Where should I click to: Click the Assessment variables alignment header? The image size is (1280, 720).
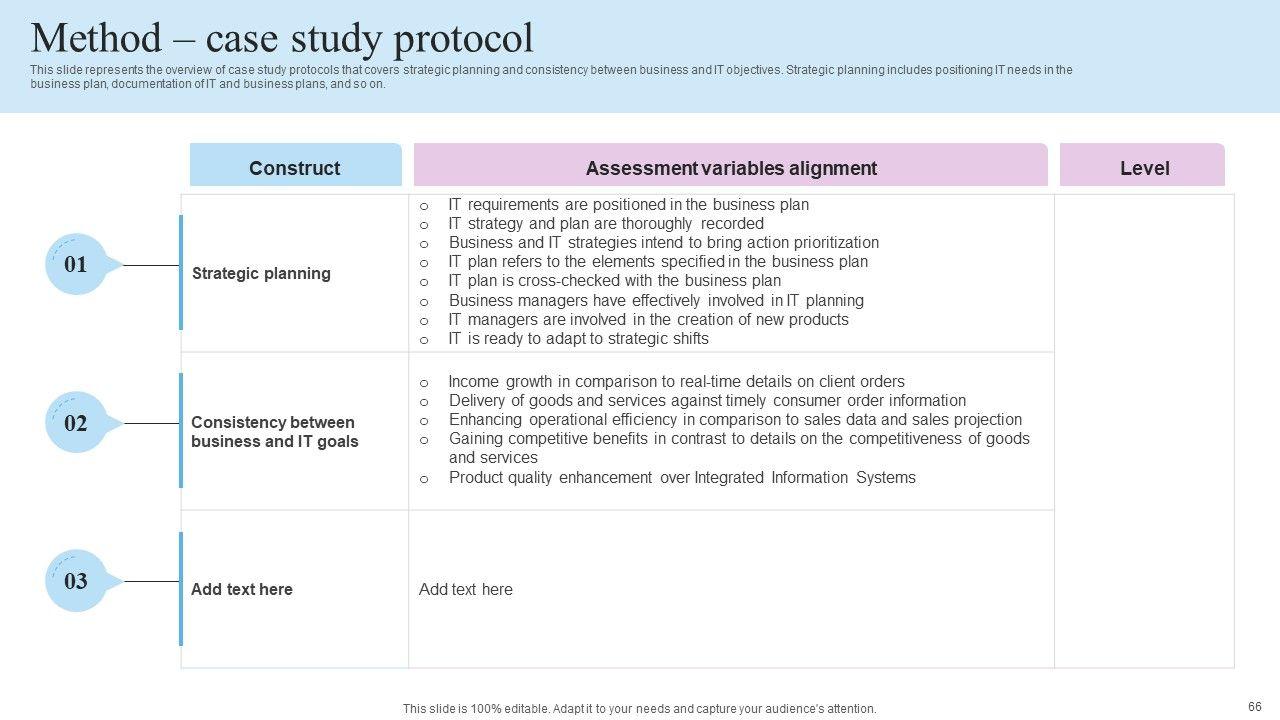point(731,168)
